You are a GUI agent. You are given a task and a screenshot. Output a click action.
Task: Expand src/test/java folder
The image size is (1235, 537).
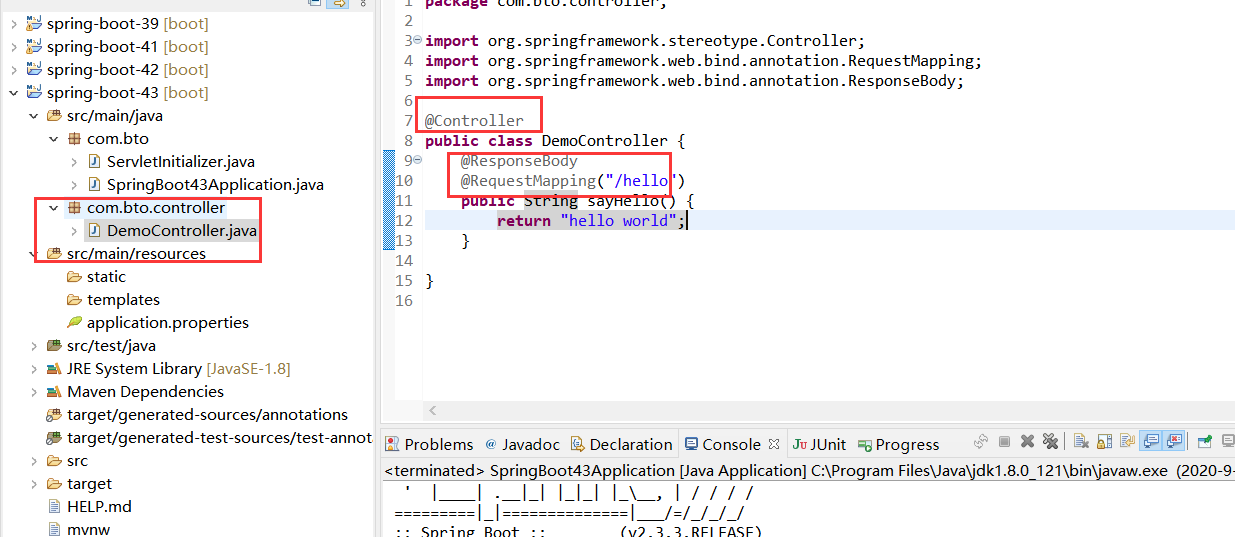pos(33,345)
